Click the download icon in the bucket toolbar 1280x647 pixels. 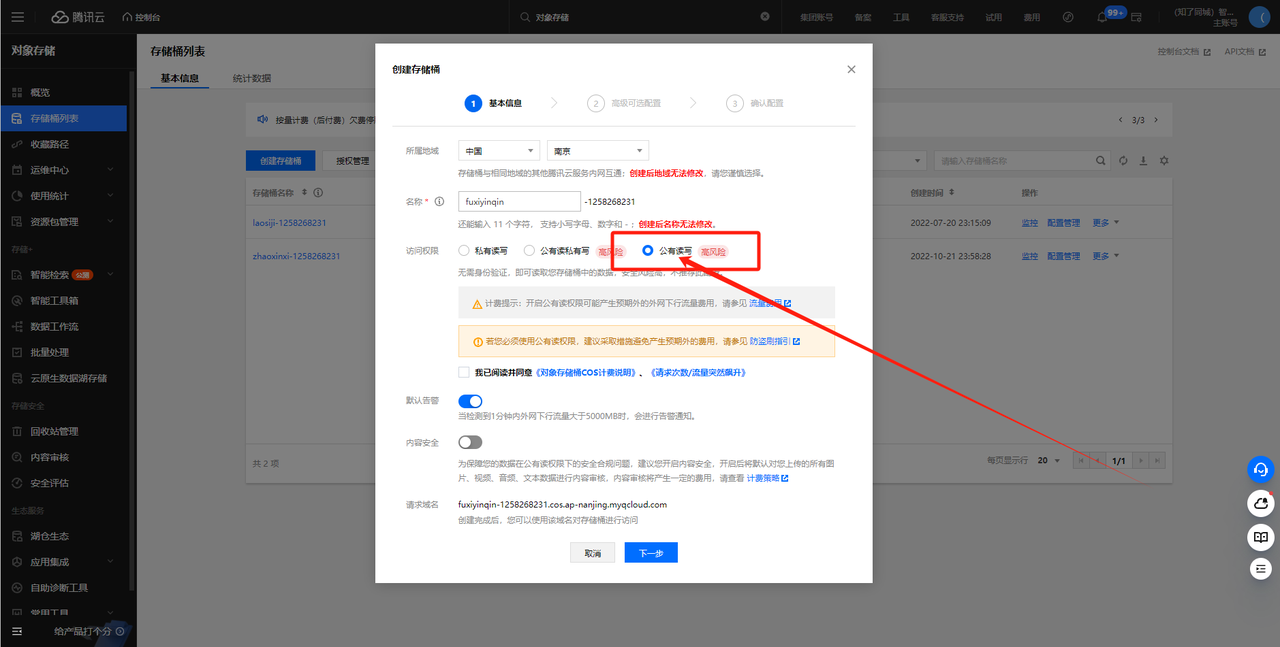pos(1143,160)
